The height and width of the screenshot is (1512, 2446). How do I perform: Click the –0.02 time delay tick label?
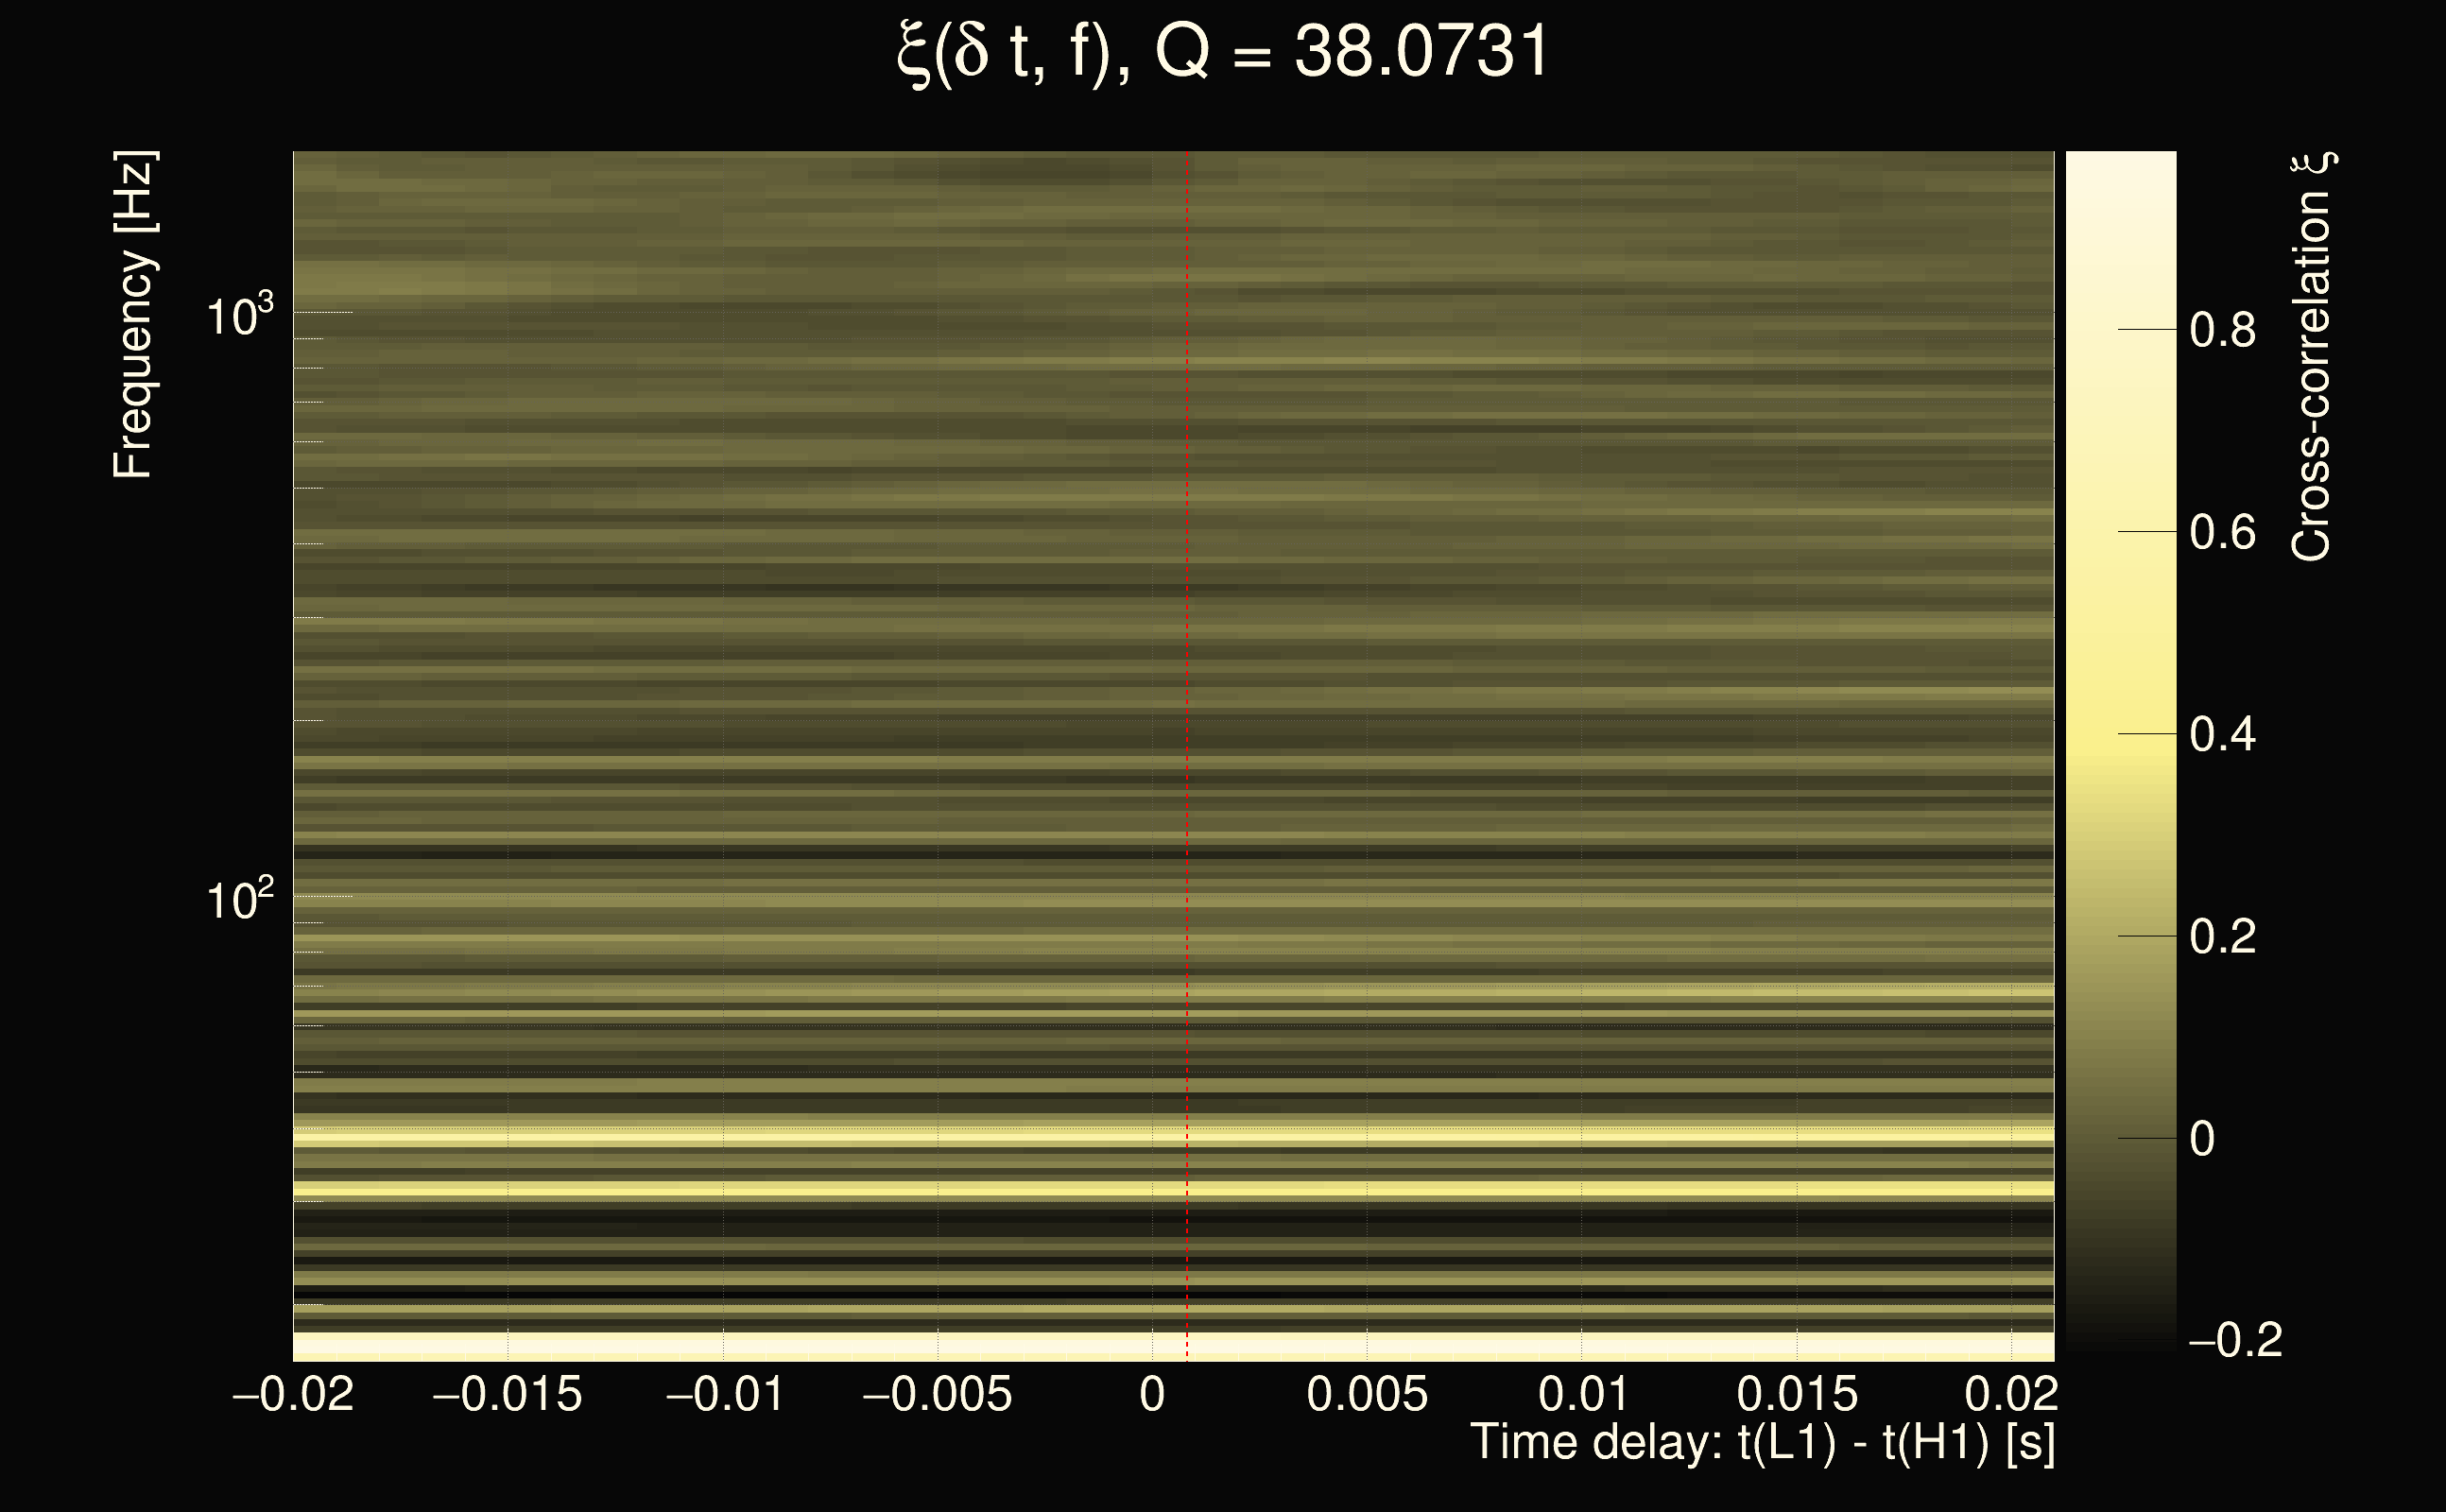tap(293, 1395)
